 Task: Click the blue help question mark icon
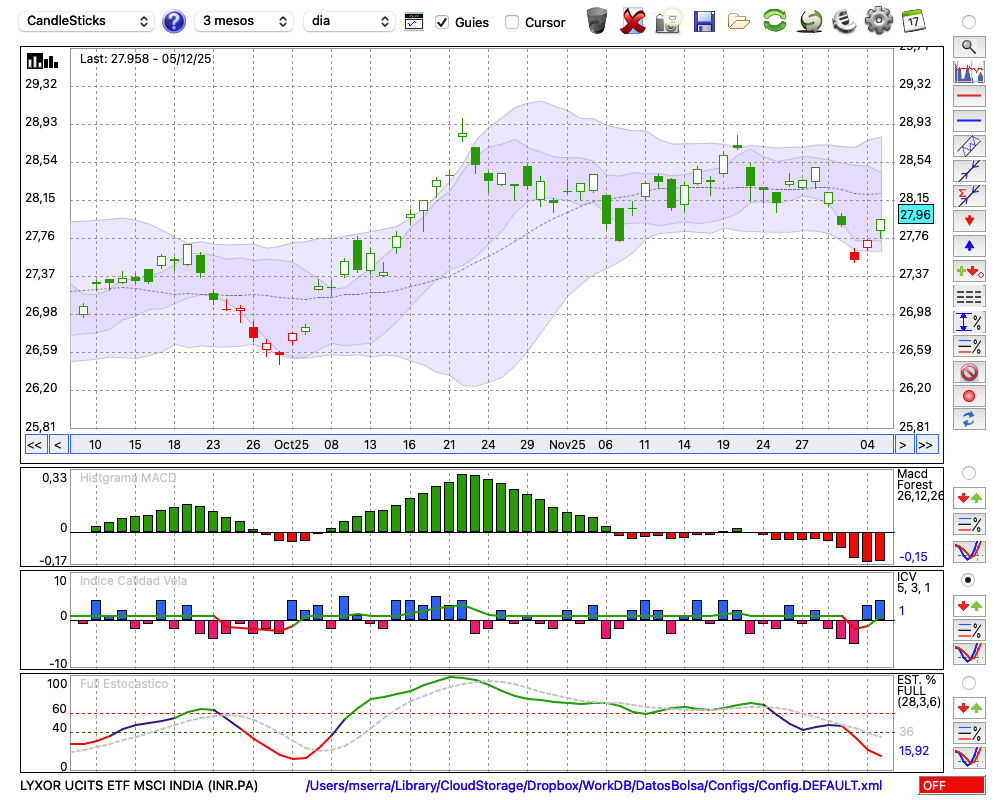[174, 21]
